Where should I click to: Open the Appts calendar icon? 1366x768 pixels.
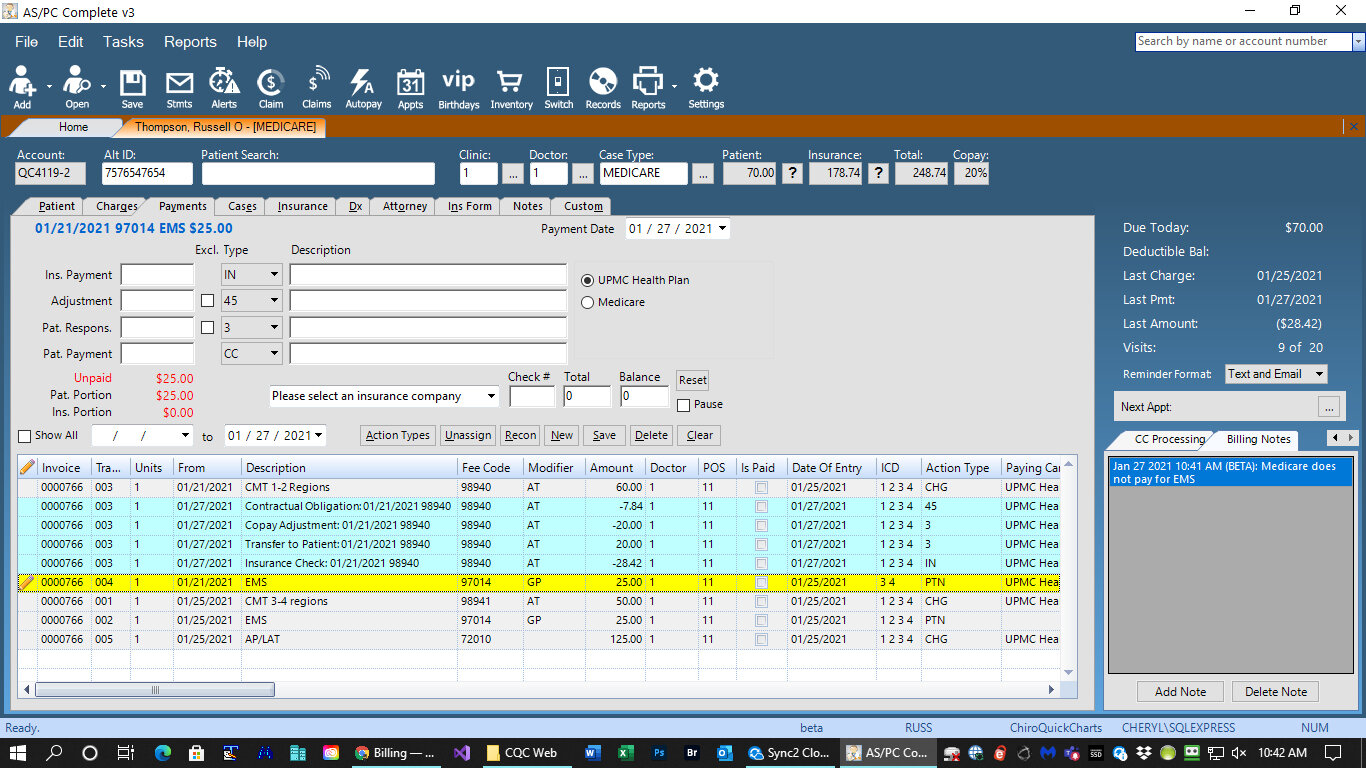point(410,88)
